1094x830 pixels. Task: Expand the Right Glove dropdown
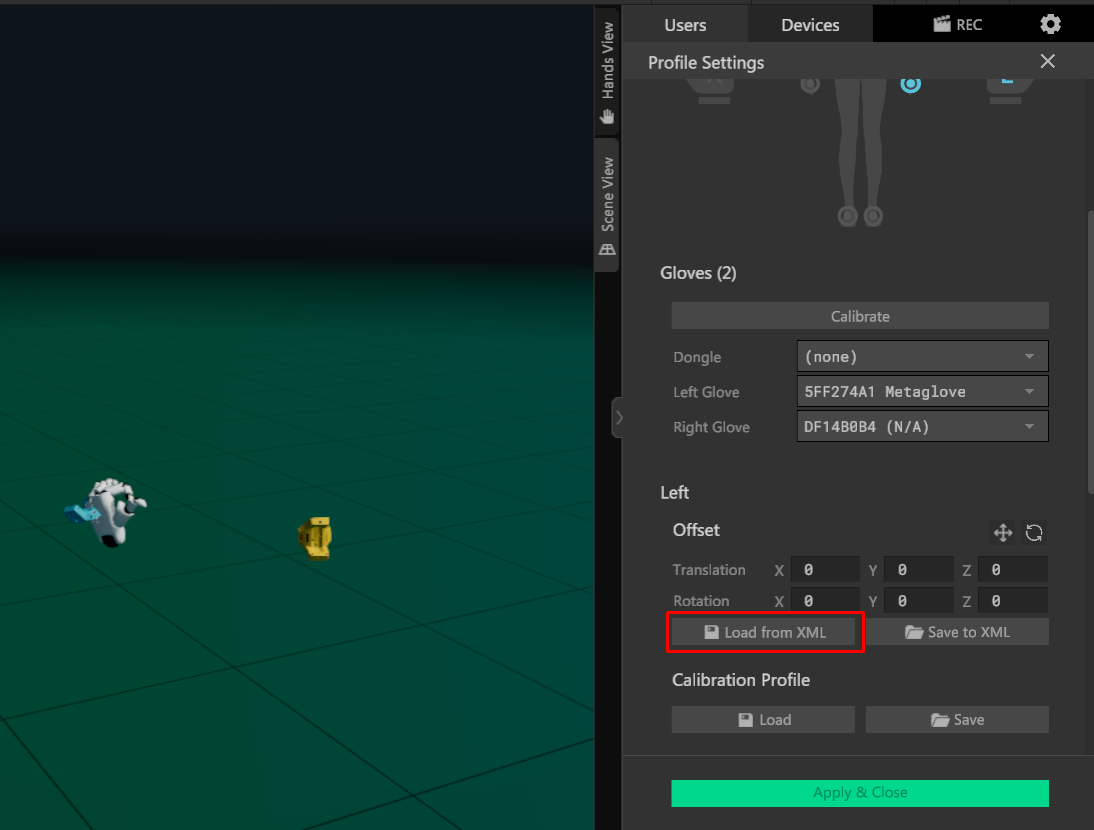click(921, 427)
